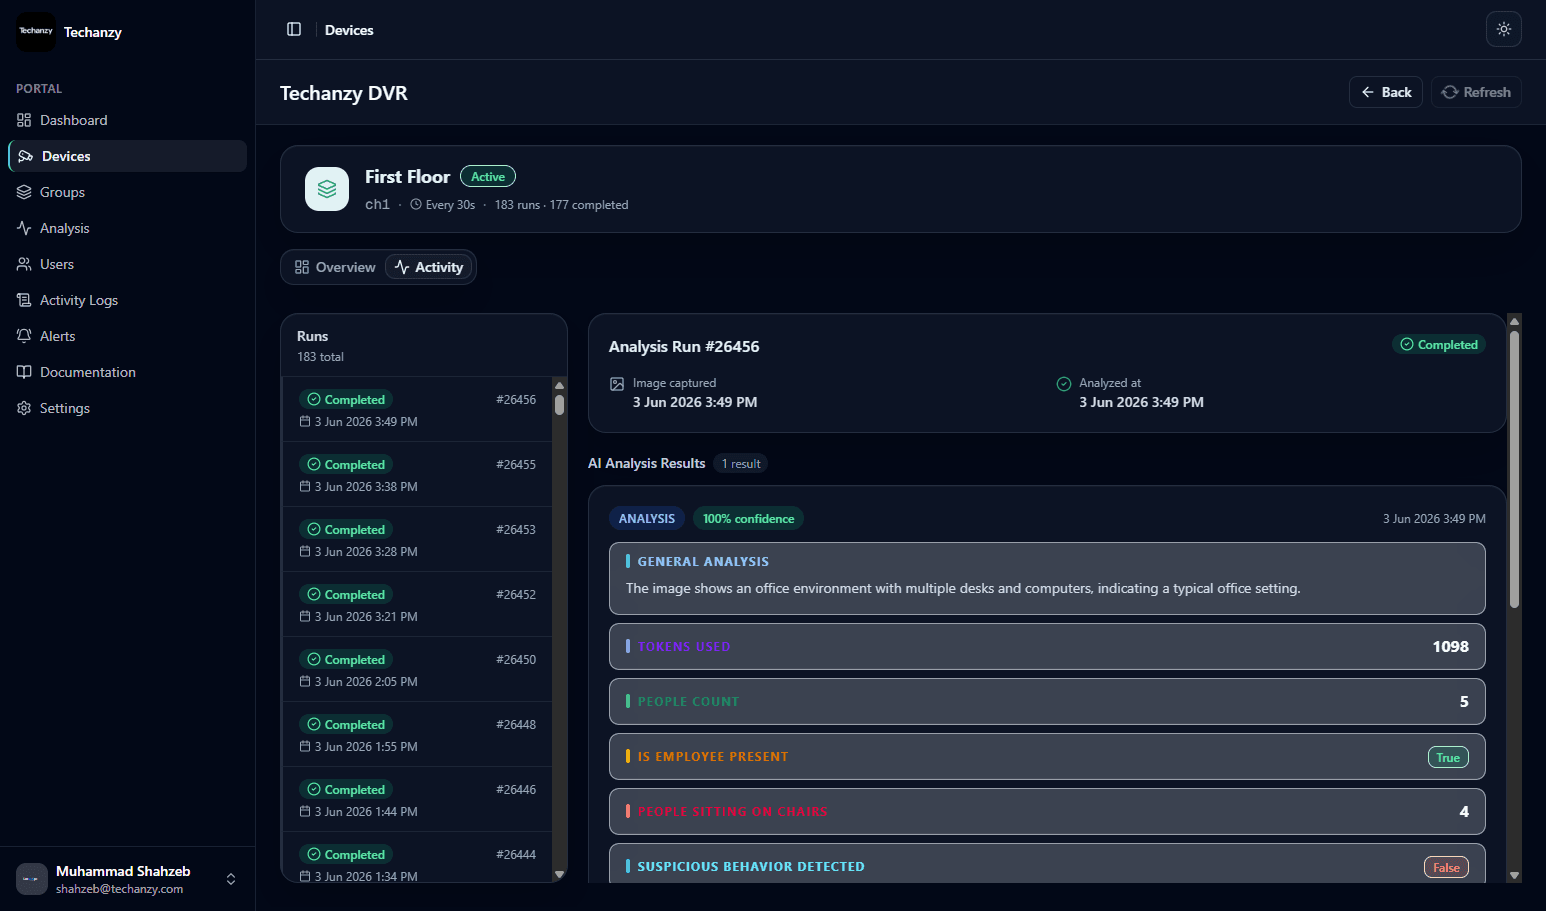Click the Alerts bell icon
Image resolution: width=1546 pixels, height=911 pixels.
[24, 336]
